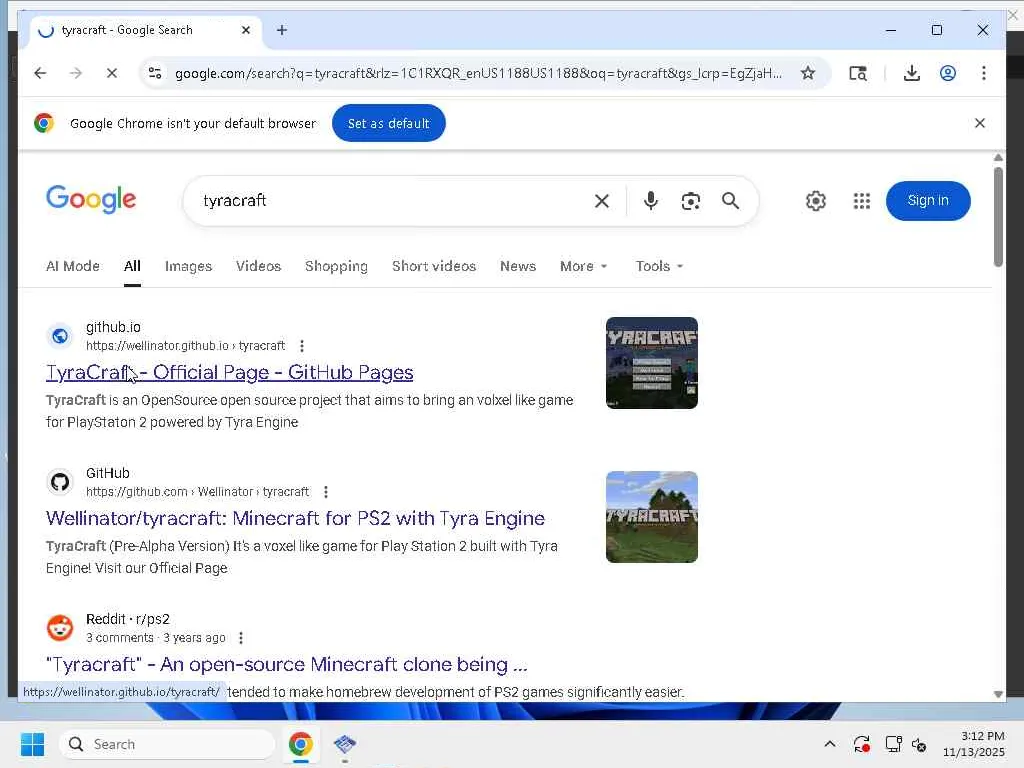Close the tyracraft Google Search tab
The image size is (1024, 768).
246,30
